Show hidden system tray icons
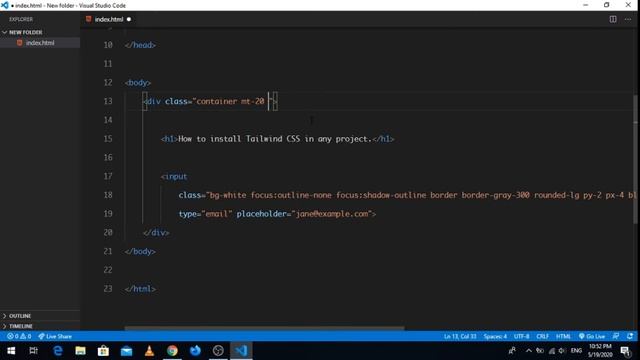 (x=529, y=351)
